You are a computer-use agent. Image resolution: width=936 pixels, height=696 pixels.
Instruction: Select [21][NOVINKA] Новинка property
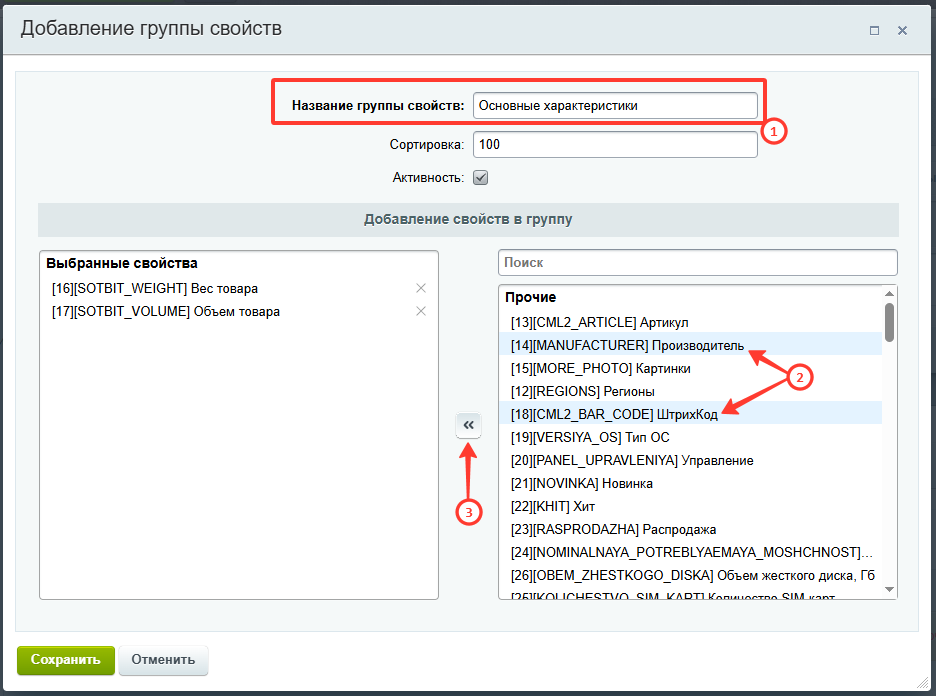(x=690, y=483)
